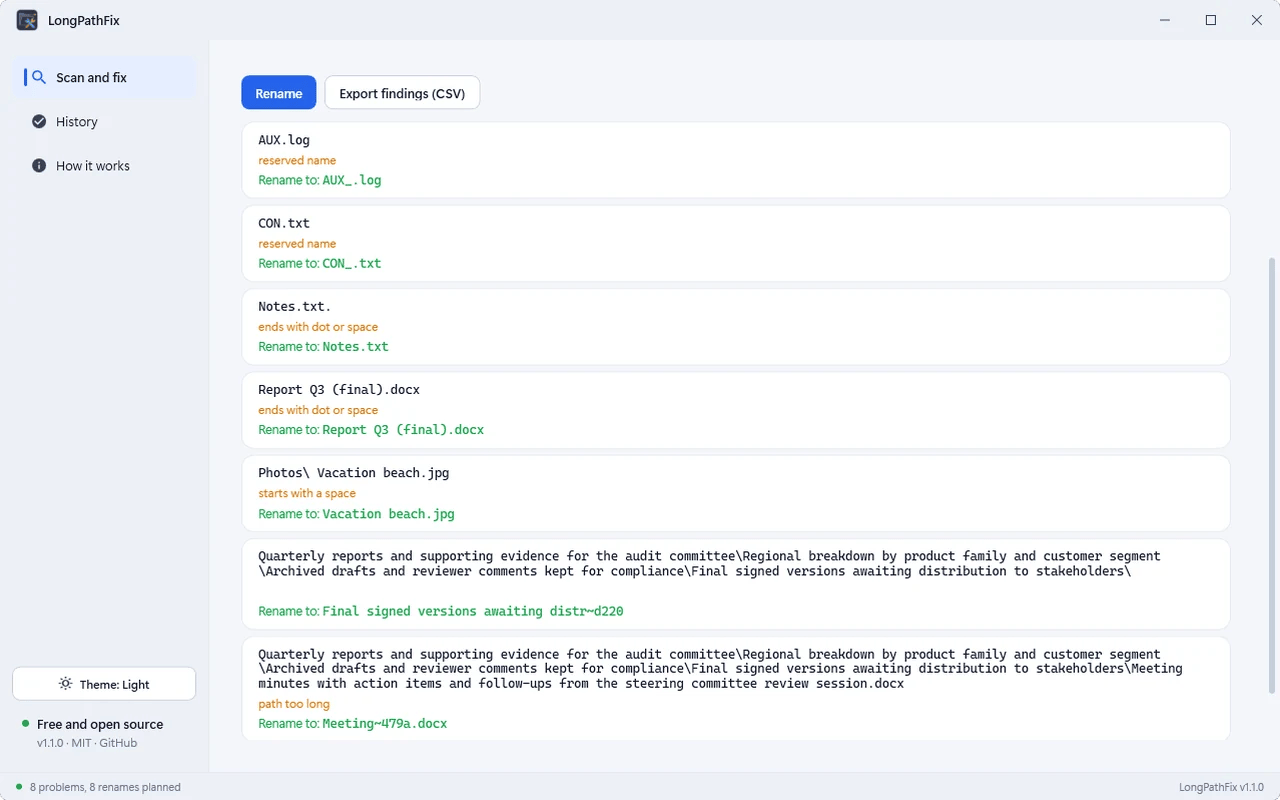Click the 'reserved name' label under AUX.log
The width and height of the screenshot is (1280, 800).
tap(297, 160)
